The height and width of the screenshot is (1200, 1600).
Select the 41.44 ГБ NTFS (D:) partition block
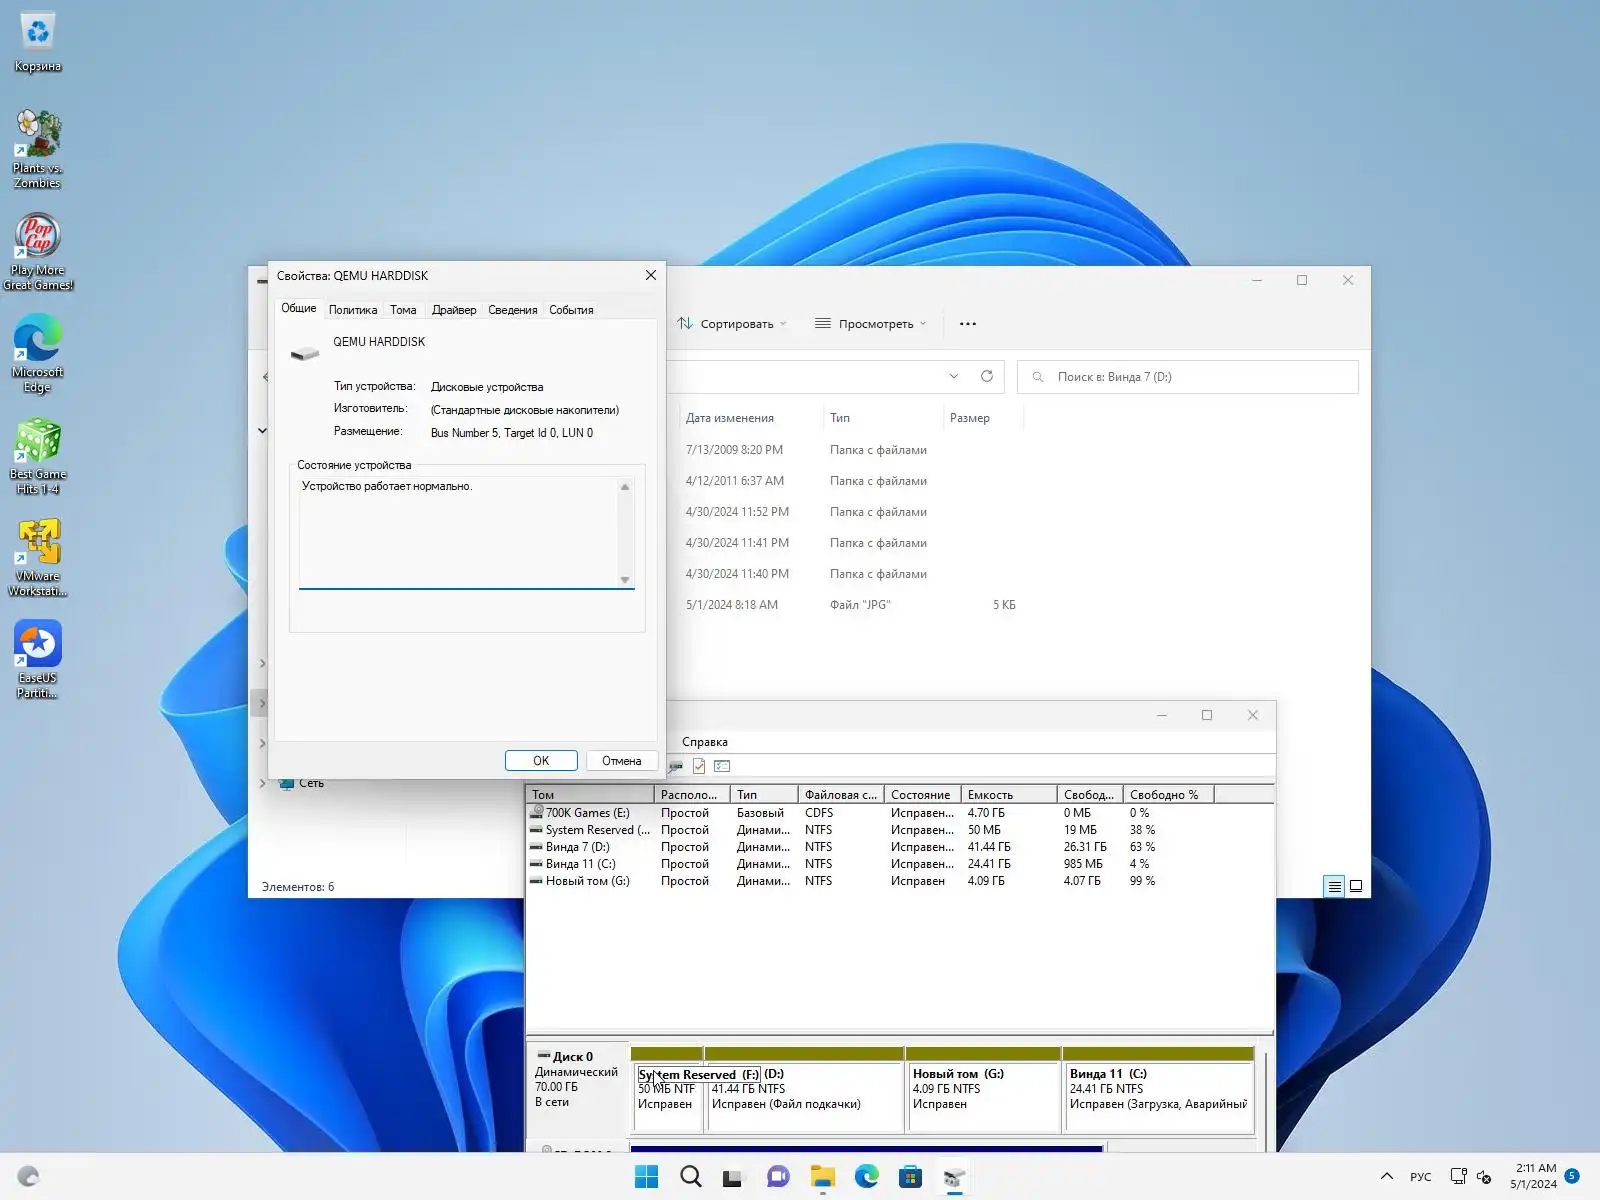pos(805,1089)
